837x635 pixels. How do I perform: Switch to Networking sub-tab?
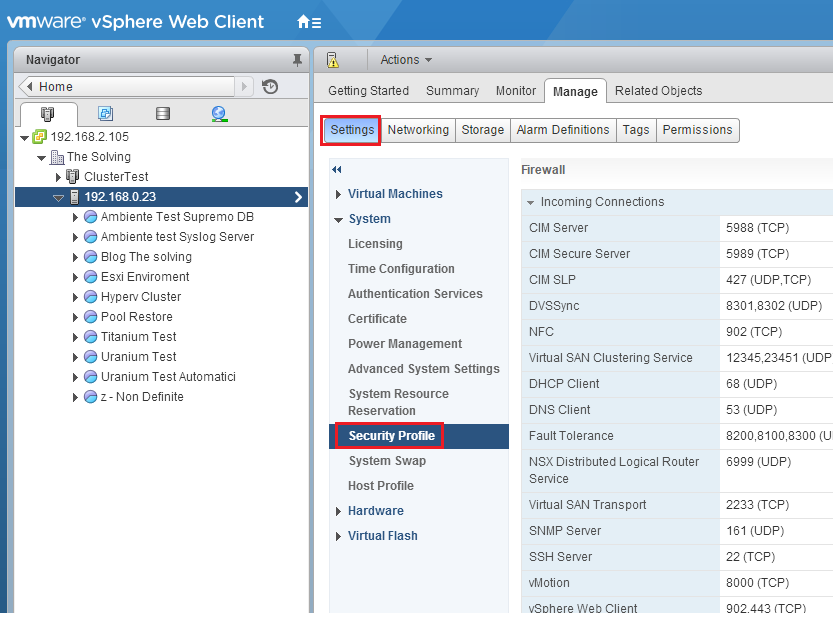(418, 130)
